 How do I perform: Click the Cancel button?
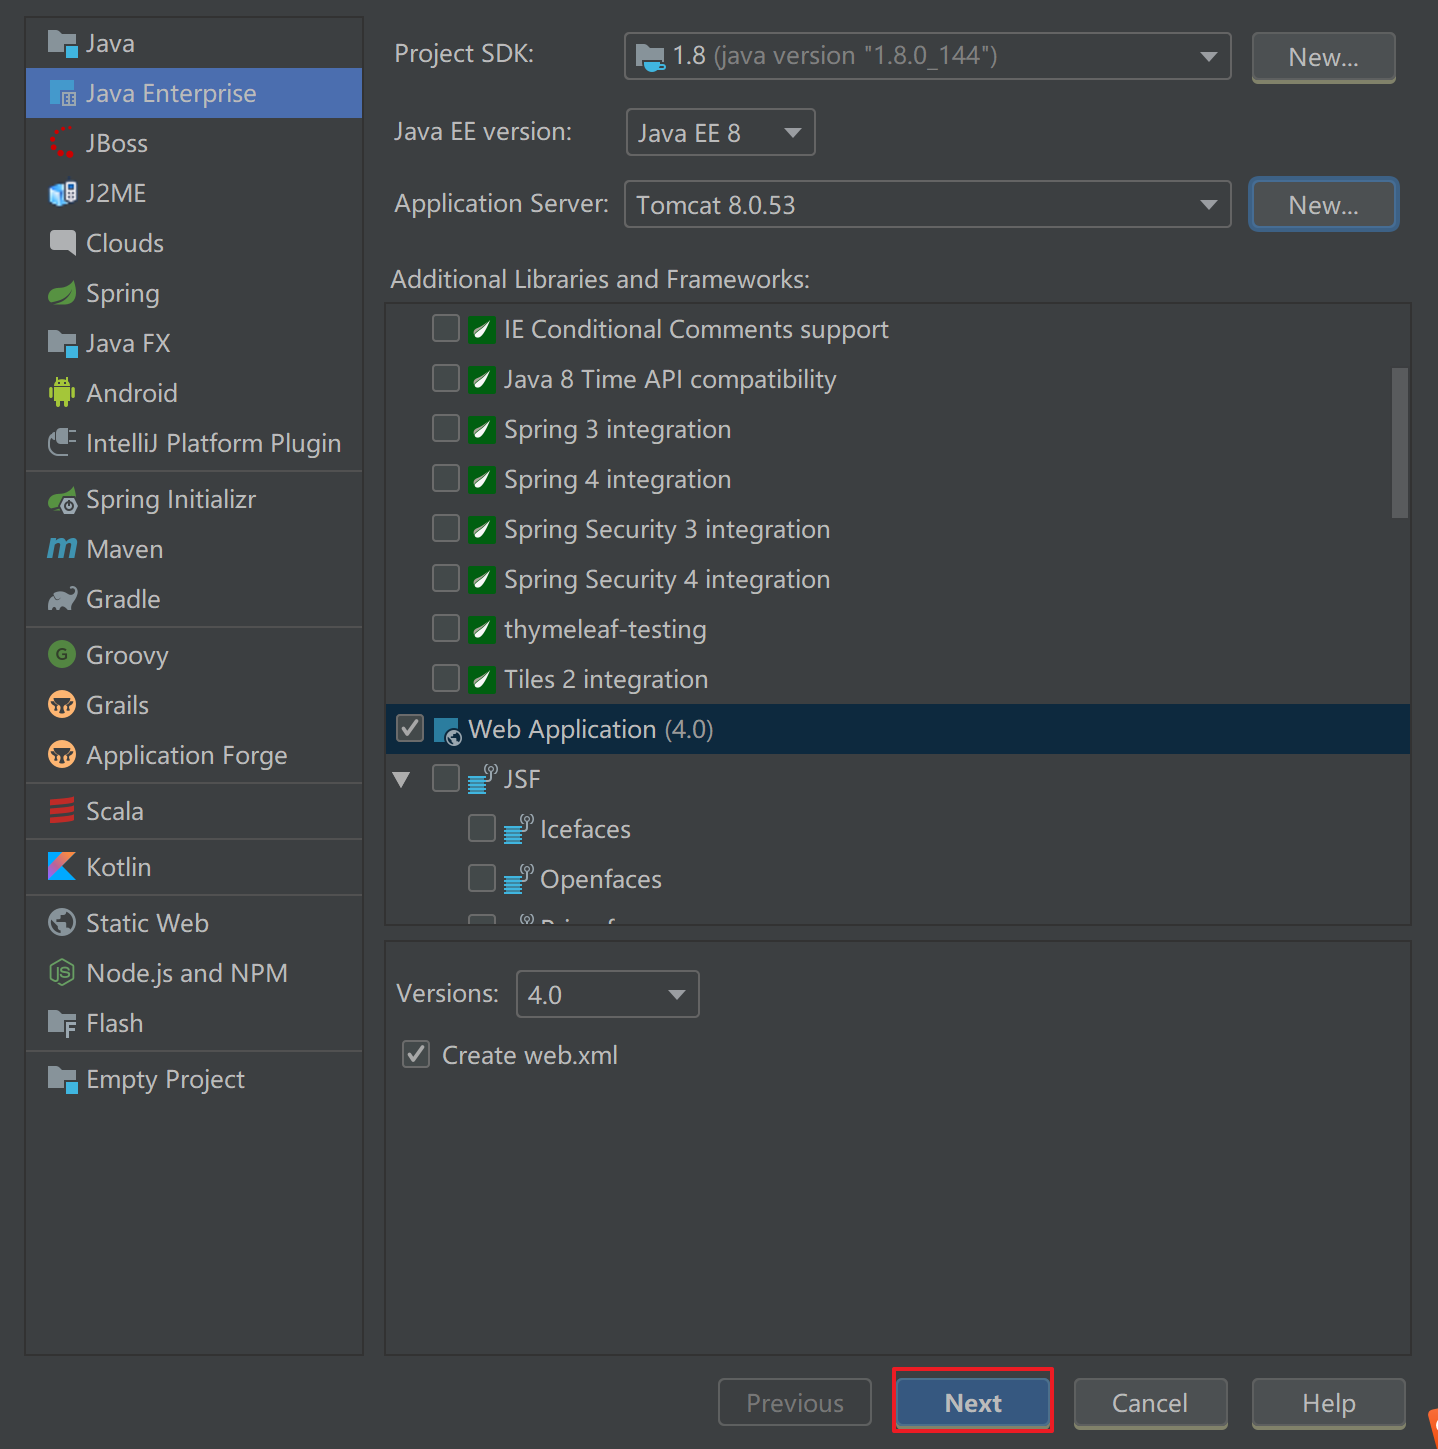[1150, 1403]
